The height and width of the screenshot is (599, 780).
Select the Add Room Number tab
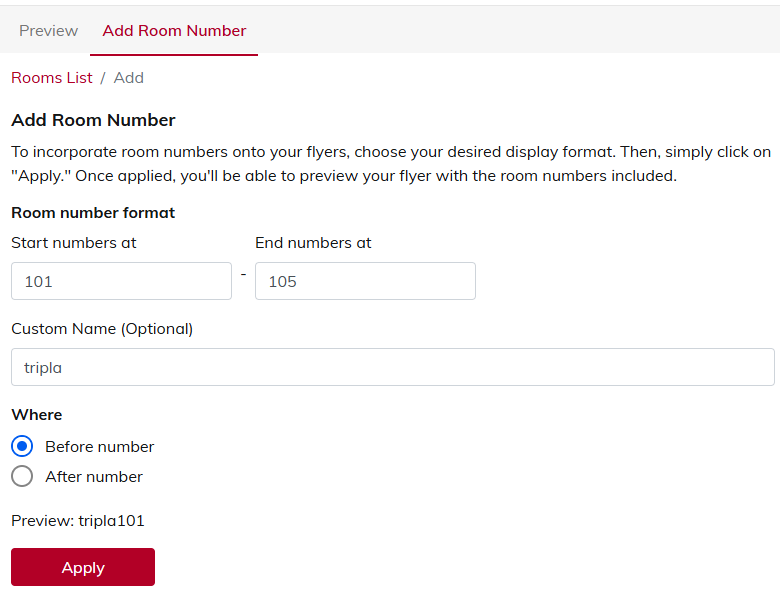[174, 31]
